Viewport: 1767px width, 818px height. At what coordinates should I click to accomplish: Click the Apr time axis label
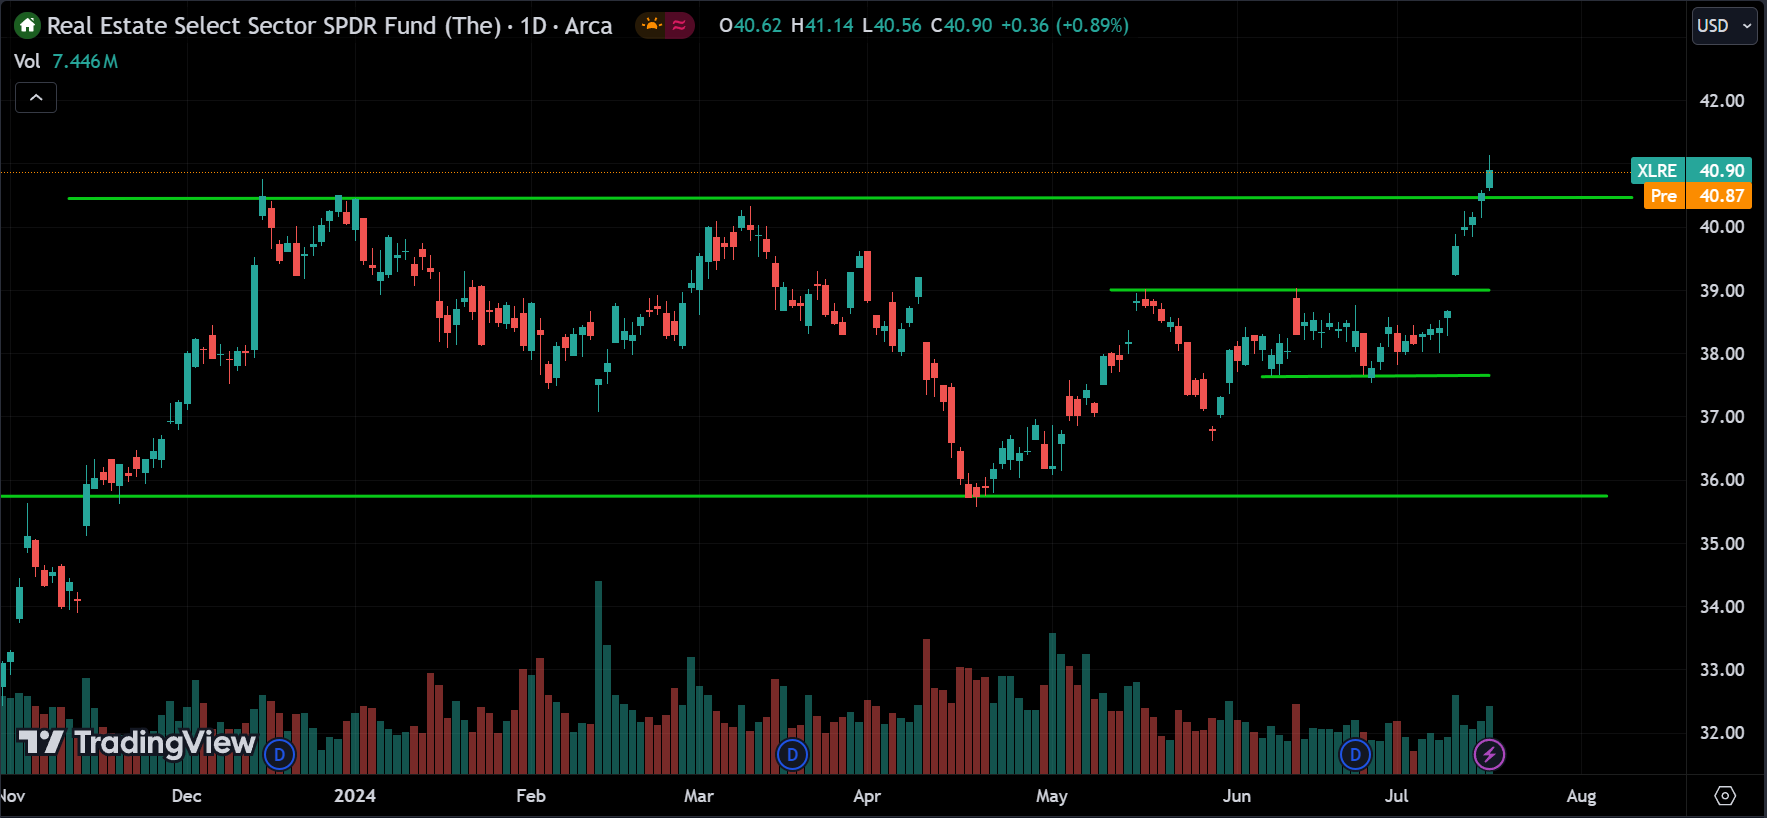[867, 796]
